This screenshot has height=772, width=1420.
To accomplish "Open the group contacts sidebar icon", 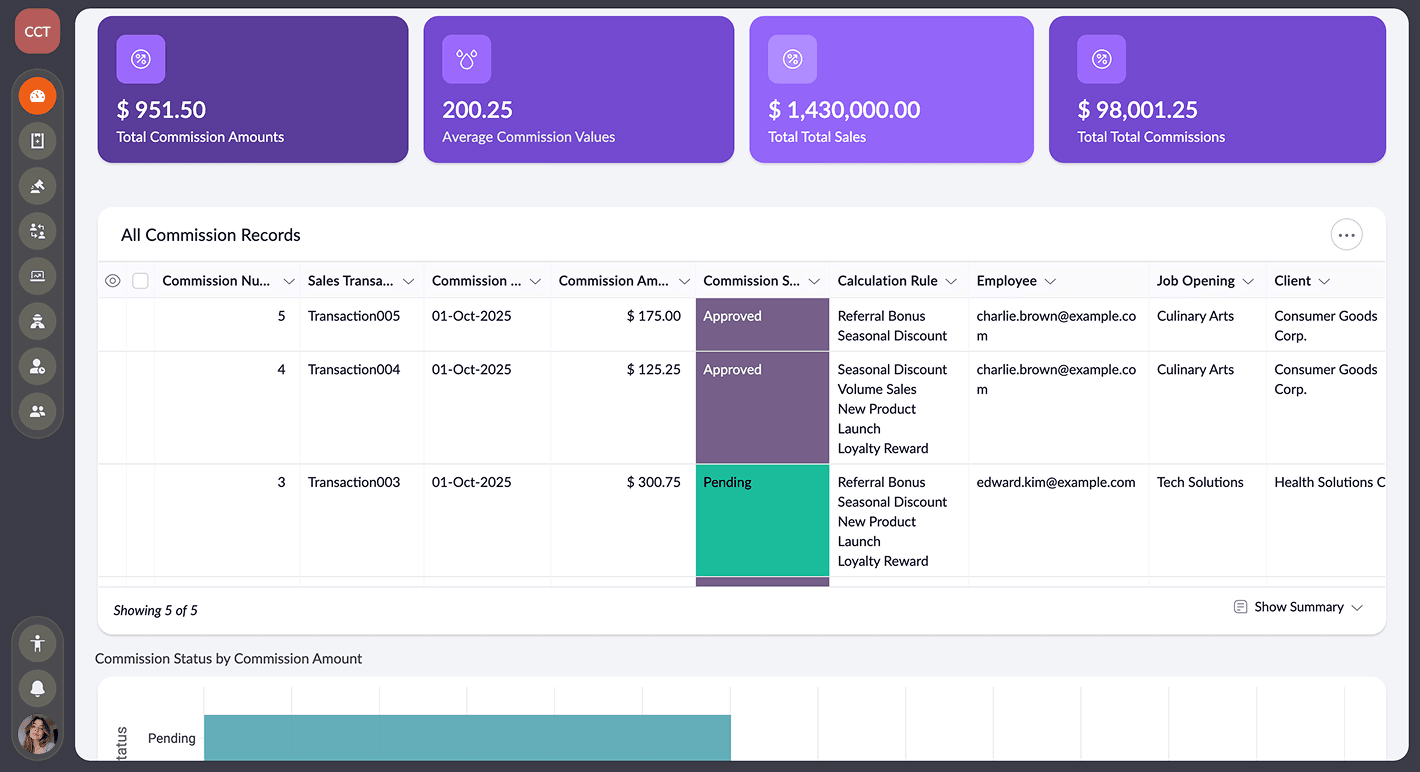I will coord(37,411).
